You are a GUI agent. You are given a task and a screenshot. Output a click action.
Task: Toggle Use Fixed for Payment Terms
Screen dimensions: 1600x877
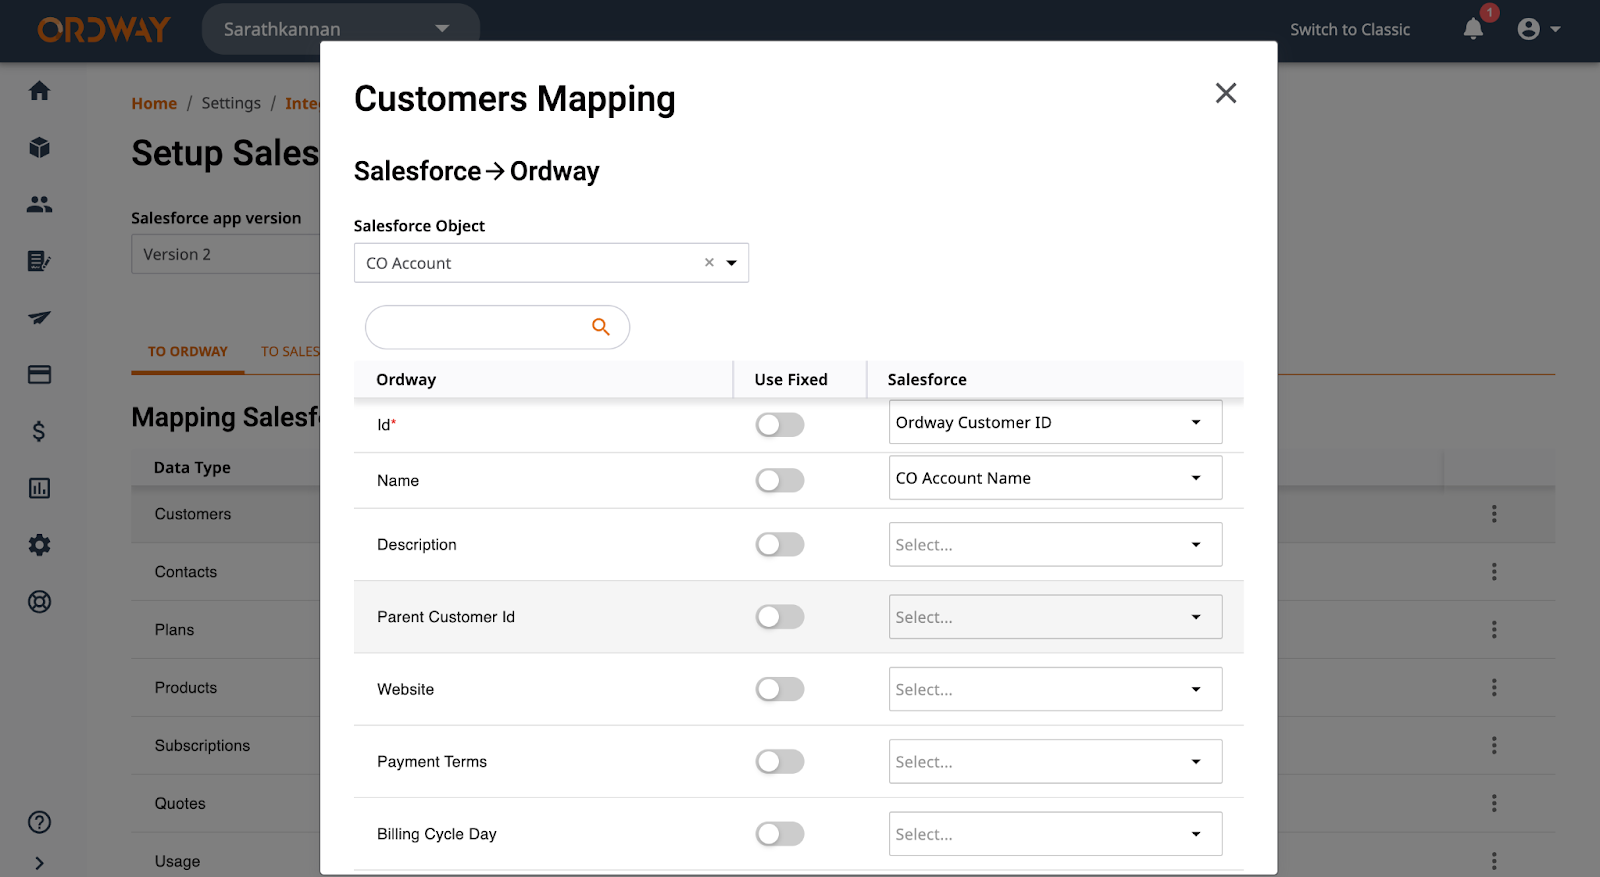pyautogui.click(x=780, y=762)
